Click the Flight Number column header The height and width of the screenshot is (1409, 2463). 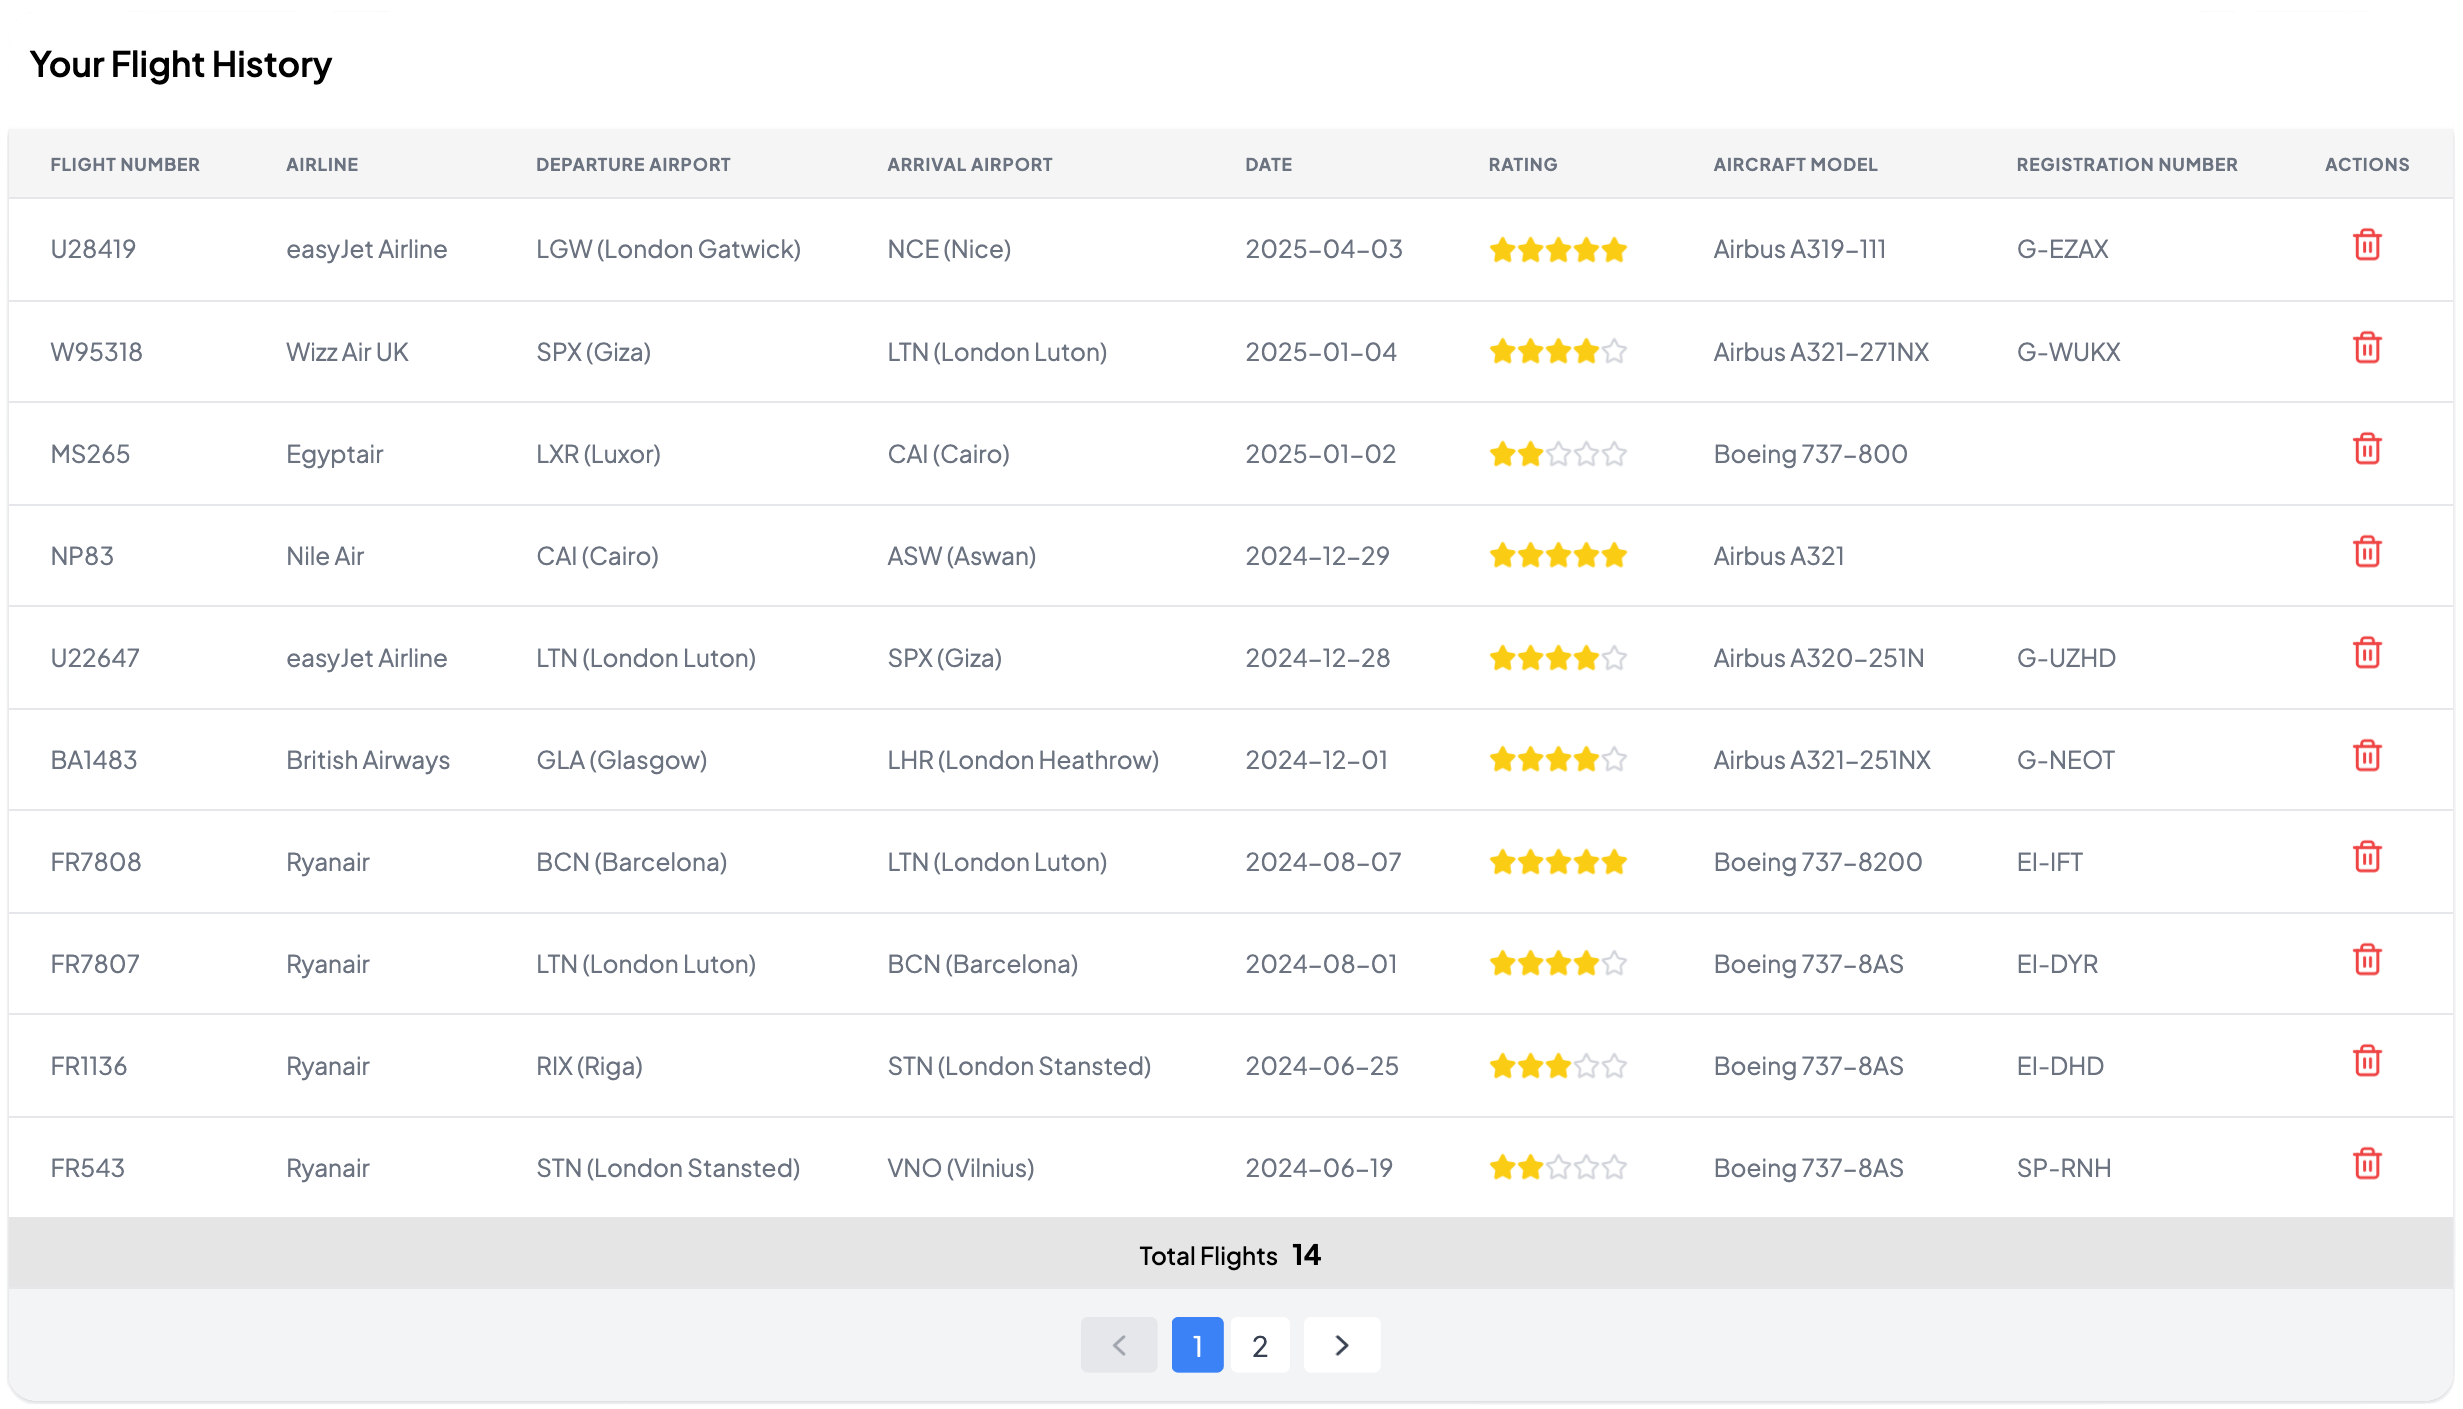125,165
